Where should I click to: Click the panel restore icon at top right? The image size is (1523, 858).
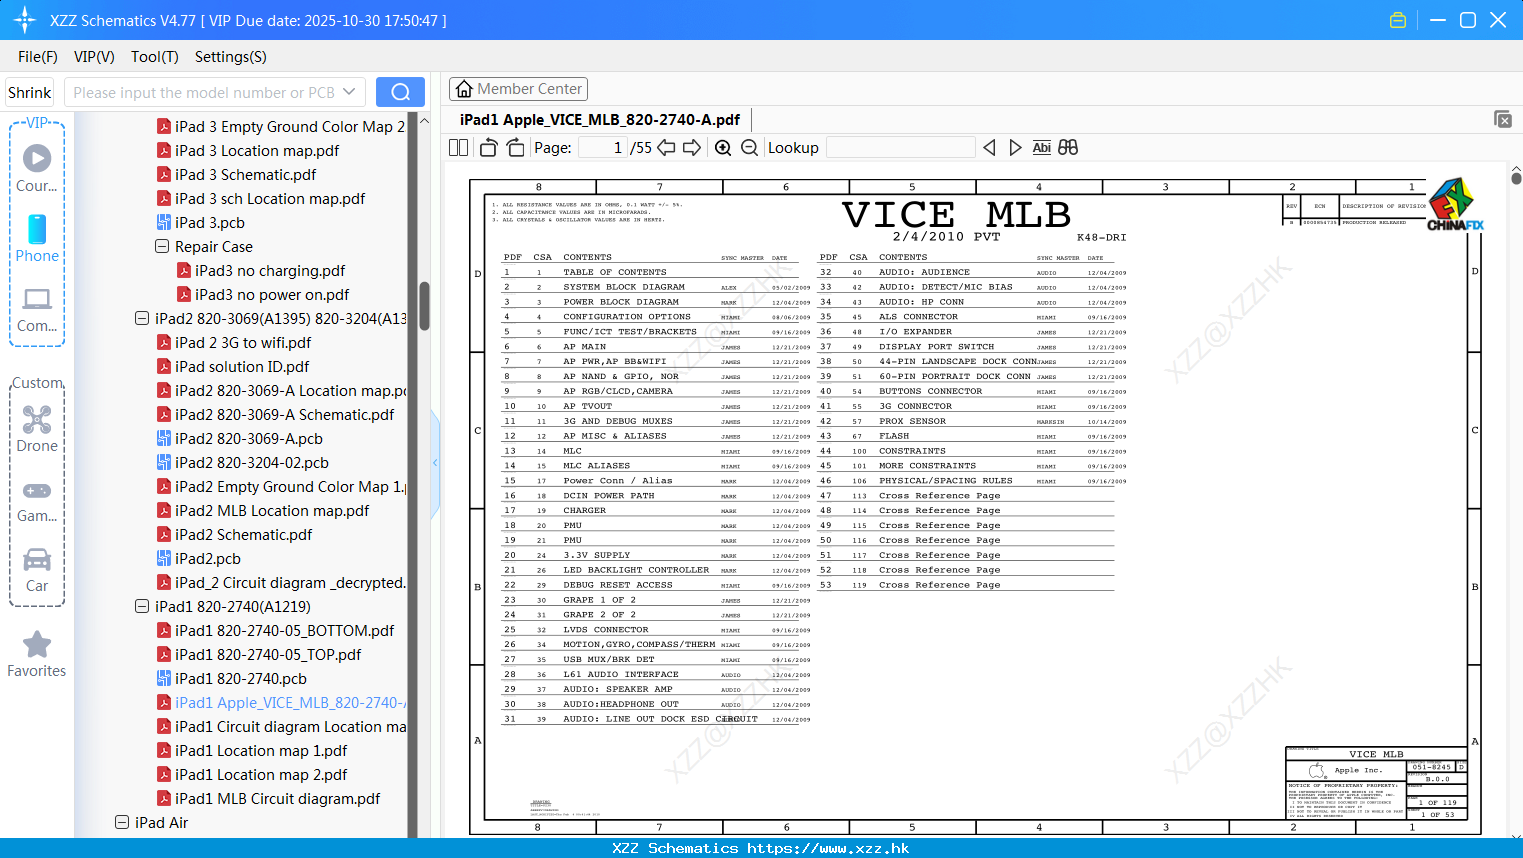tap(1503, 119)
